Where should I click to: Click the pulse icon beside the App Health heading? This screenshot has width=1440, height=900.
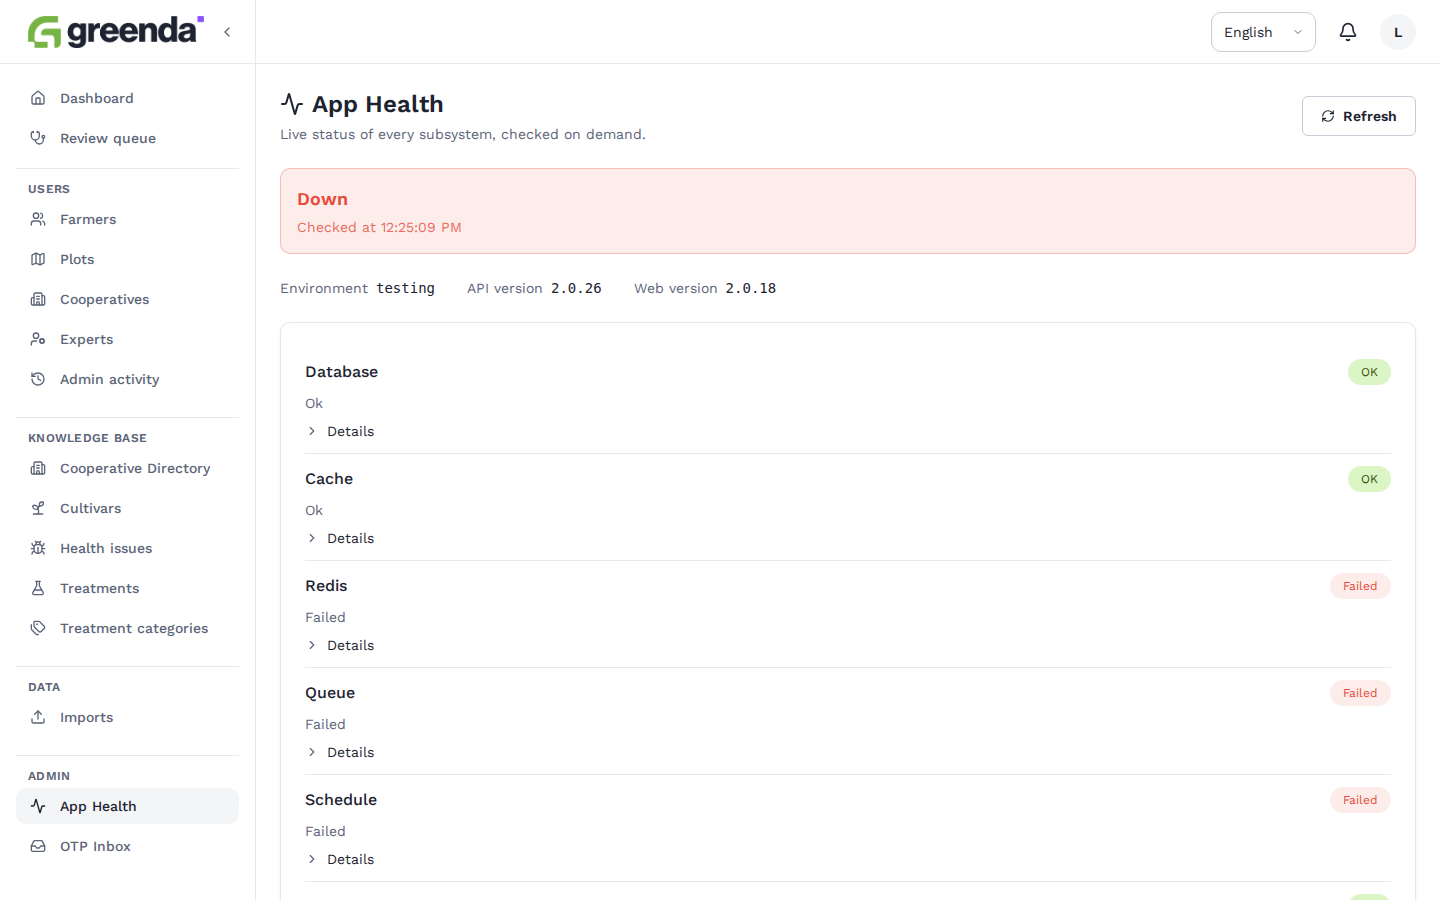(292, 104)
